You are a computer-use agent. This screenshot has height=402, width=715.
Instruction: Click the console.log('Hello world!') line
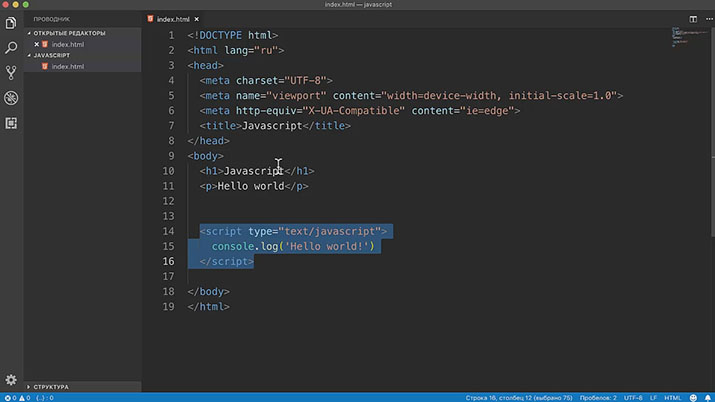click(x=293, y=247)
